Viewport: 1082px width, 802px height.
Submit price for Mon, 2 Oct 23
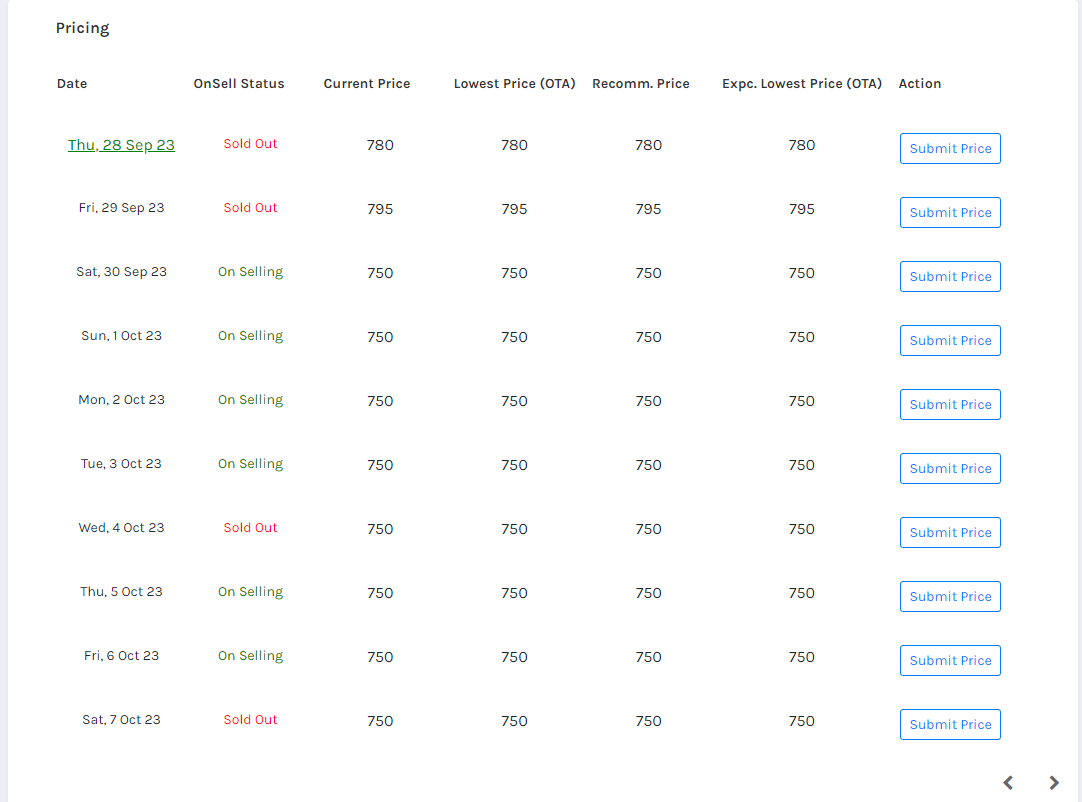(950, 404)
